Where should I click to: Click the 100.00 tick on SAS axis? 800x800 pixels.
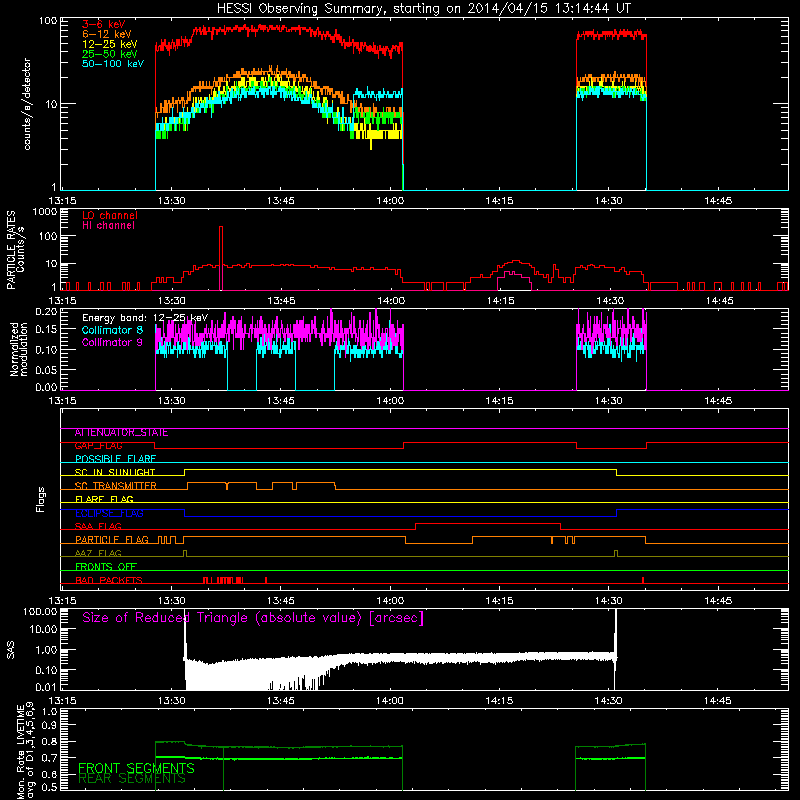tap(40, 612)
